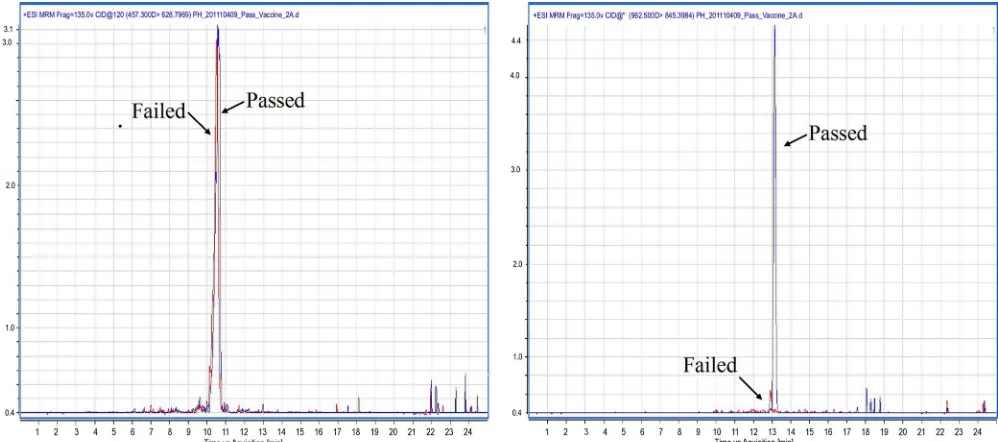The image size is (998, 442).
Task: Click the 0.4 y-axis label of the 457.300 chromatogram
Action: pos(12,413)
